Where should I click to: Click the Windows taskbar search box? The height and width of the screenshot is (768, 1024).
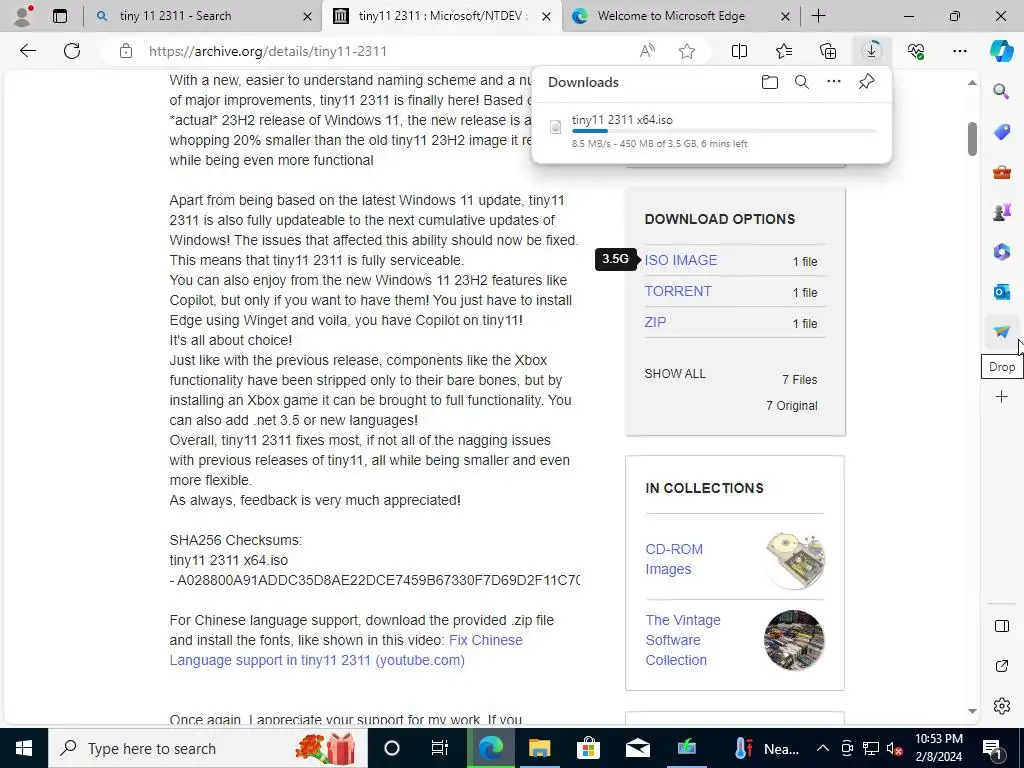208,748
